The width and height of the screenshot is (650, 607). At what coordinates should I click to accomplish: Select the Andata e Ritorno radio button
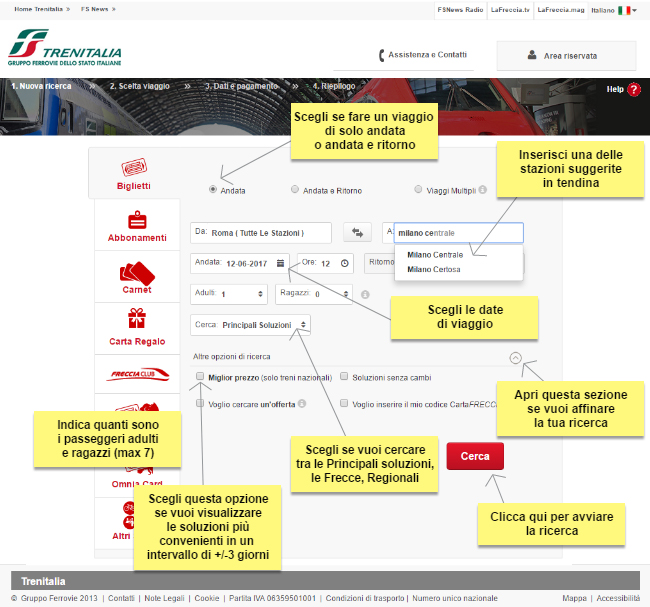pyautogui.click(x=294, y=190)
